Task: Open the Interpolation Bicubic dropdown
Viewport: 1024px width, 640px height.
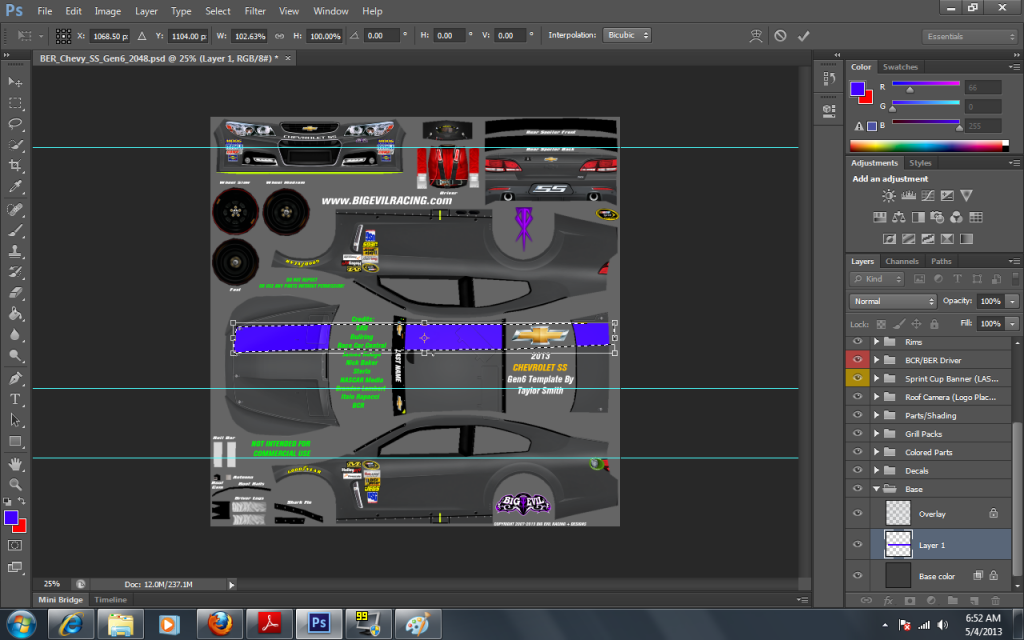Action: (627, 35)
